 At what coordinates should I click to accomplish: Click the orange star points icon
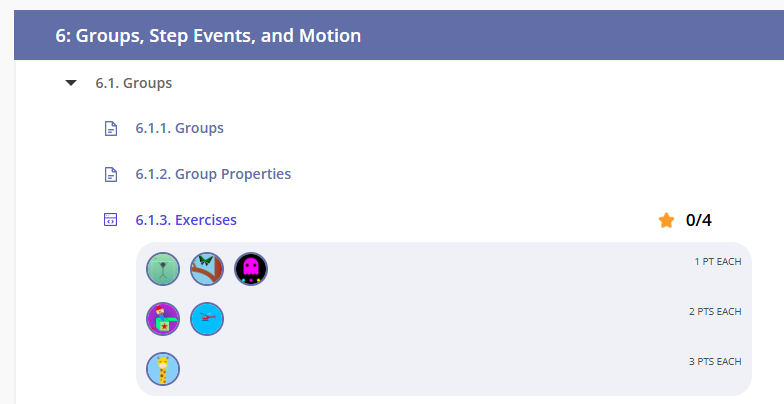[666, 220]
